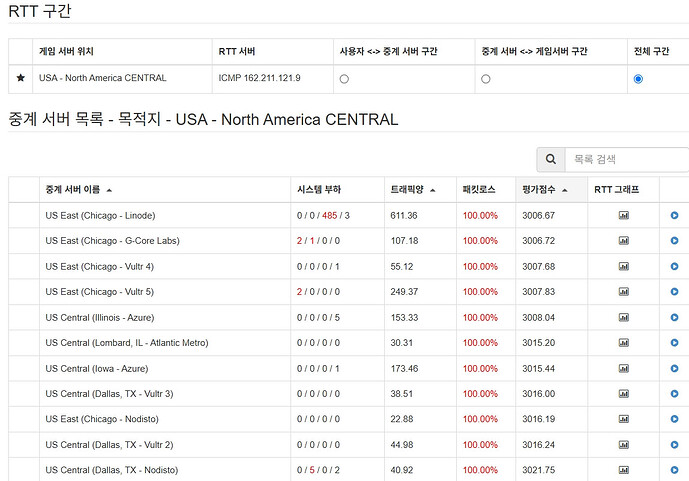This screenshot has height=481, width=689.
Task: Click the magnifier search icon
Action: coord(551,159)
